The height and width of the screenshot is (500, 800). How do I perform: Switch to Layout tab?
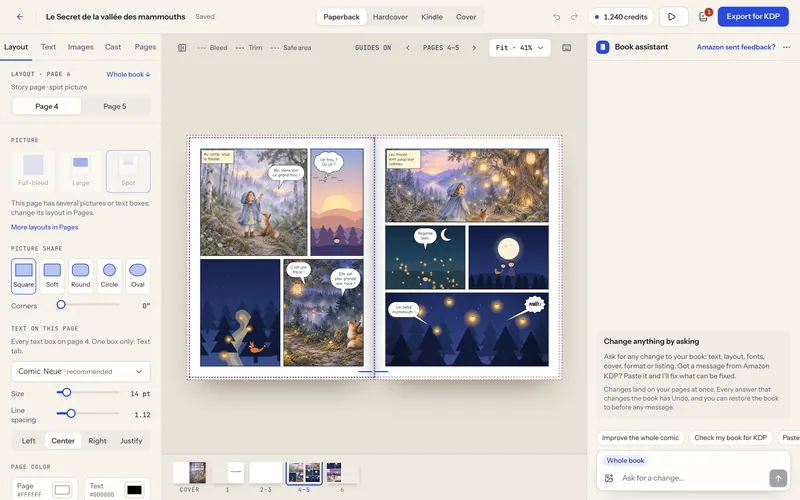[x=16, y=47]
